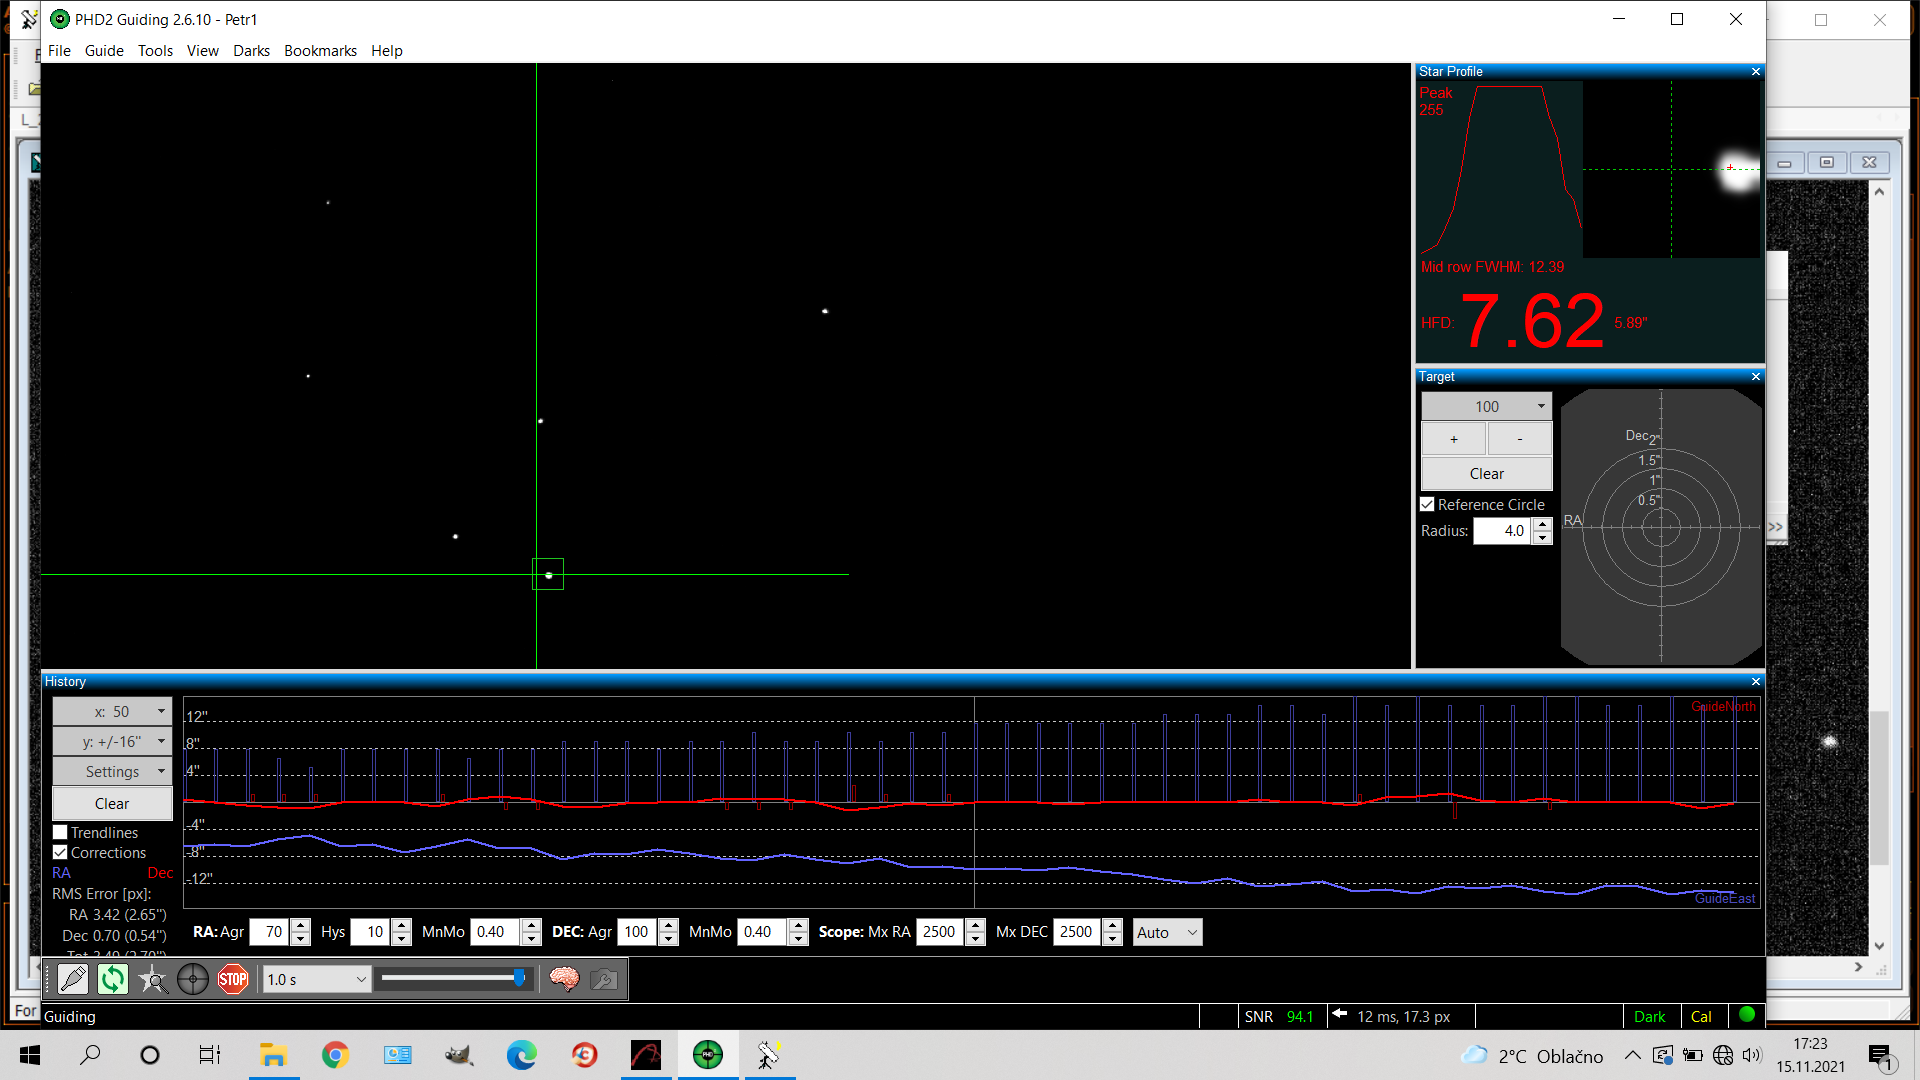Click the PHD2 taskbar icon
The height and width of the screenshot is (1080, 1920).
[x=708, y=1055]
